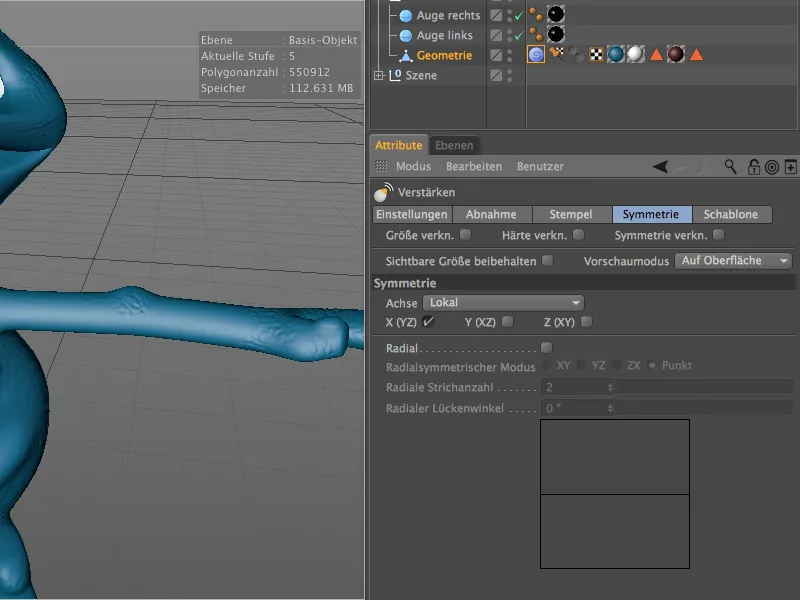The height and width of the screenshot is (600, 800).
Task: Toggle visibility dots for Auge rechts
Action: point(509,15)
